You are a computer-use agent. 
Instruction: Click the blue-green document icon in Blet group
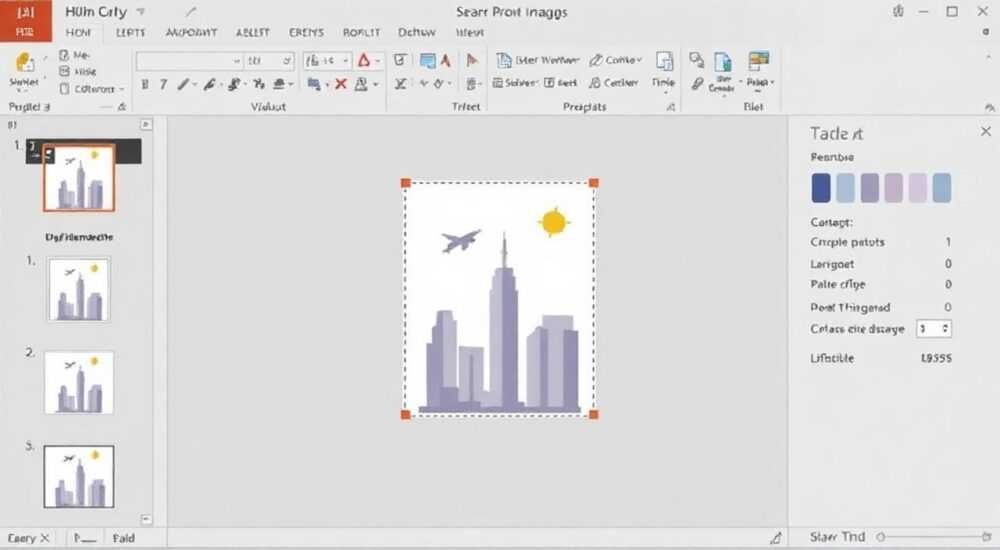point(723,63)
